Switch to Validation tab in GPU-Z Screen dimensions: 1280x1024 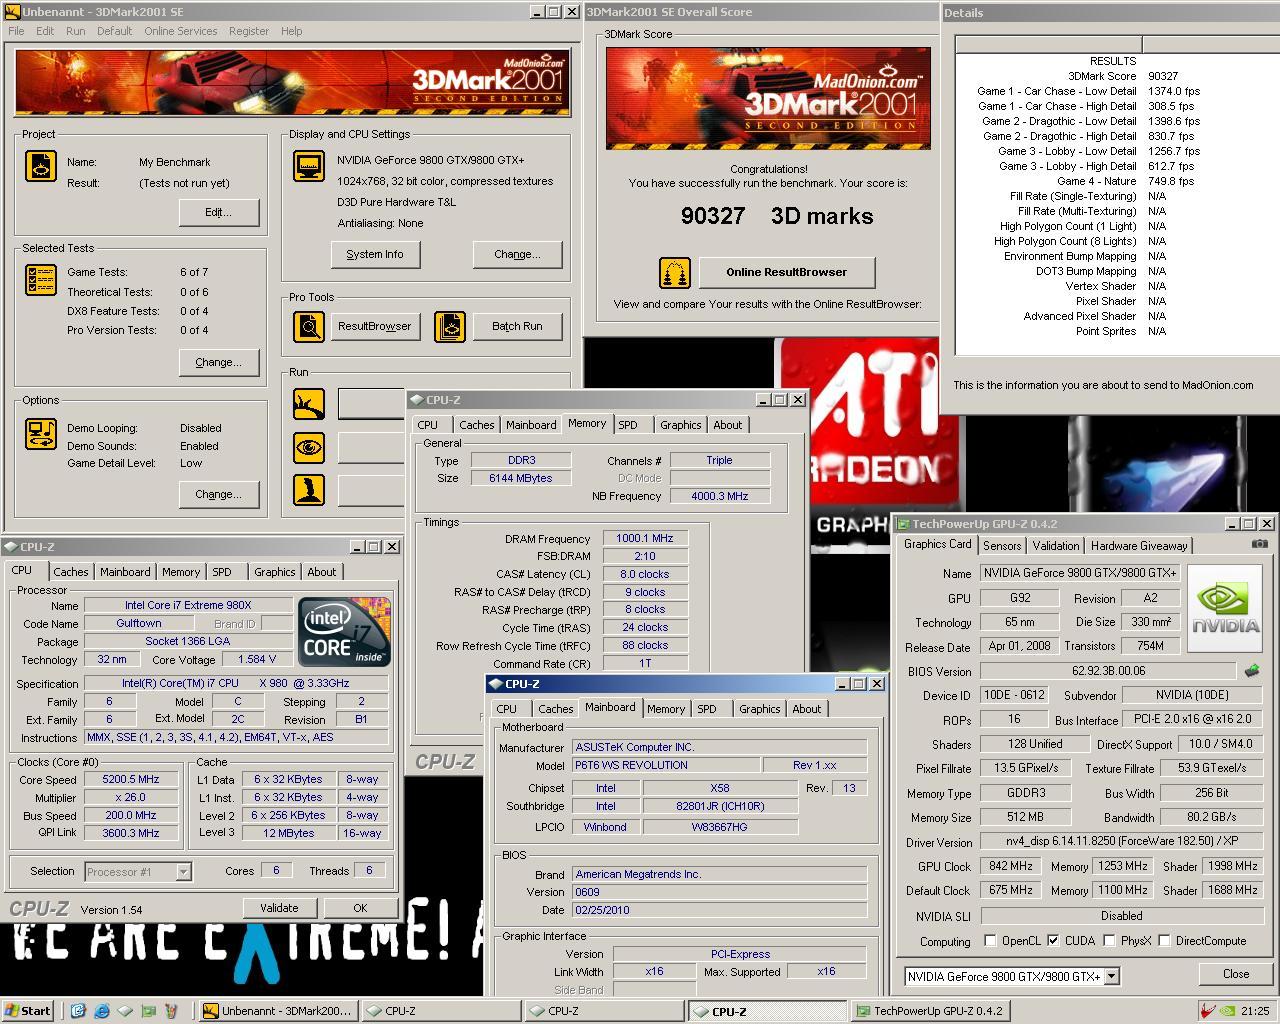click(1056, 546)
